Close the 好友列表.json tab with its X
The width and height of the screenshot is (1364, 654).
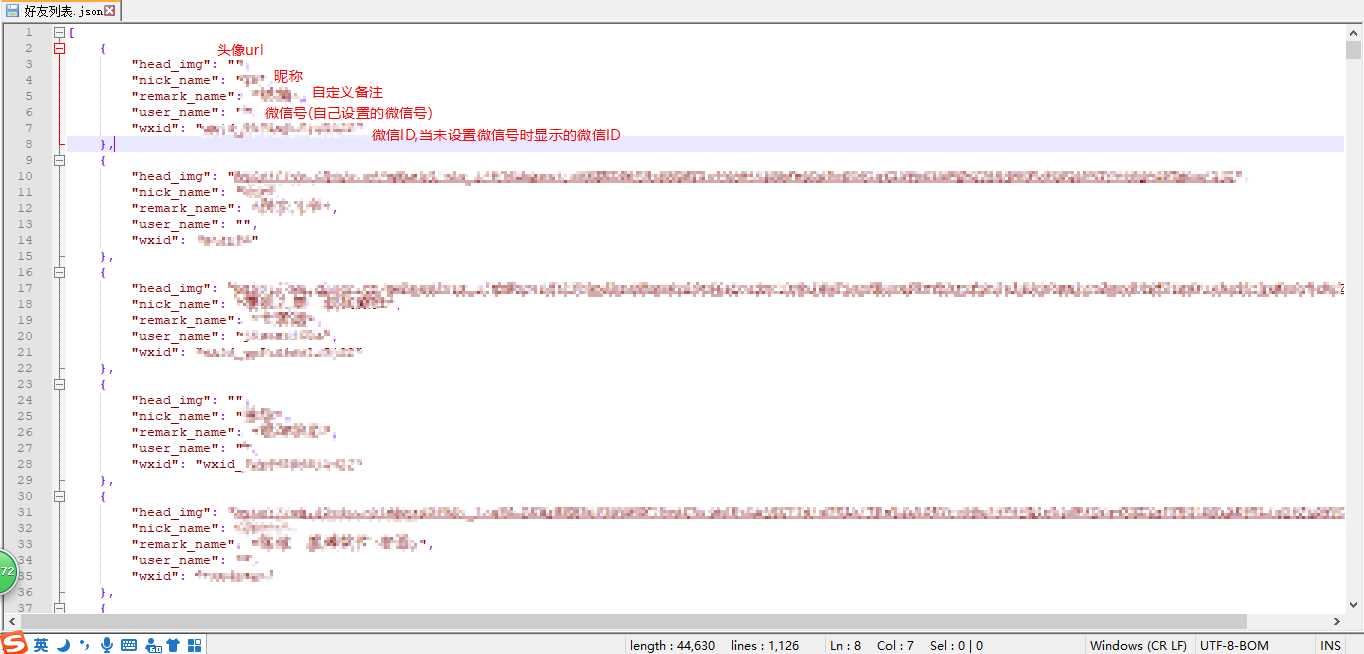click(109, 11)
